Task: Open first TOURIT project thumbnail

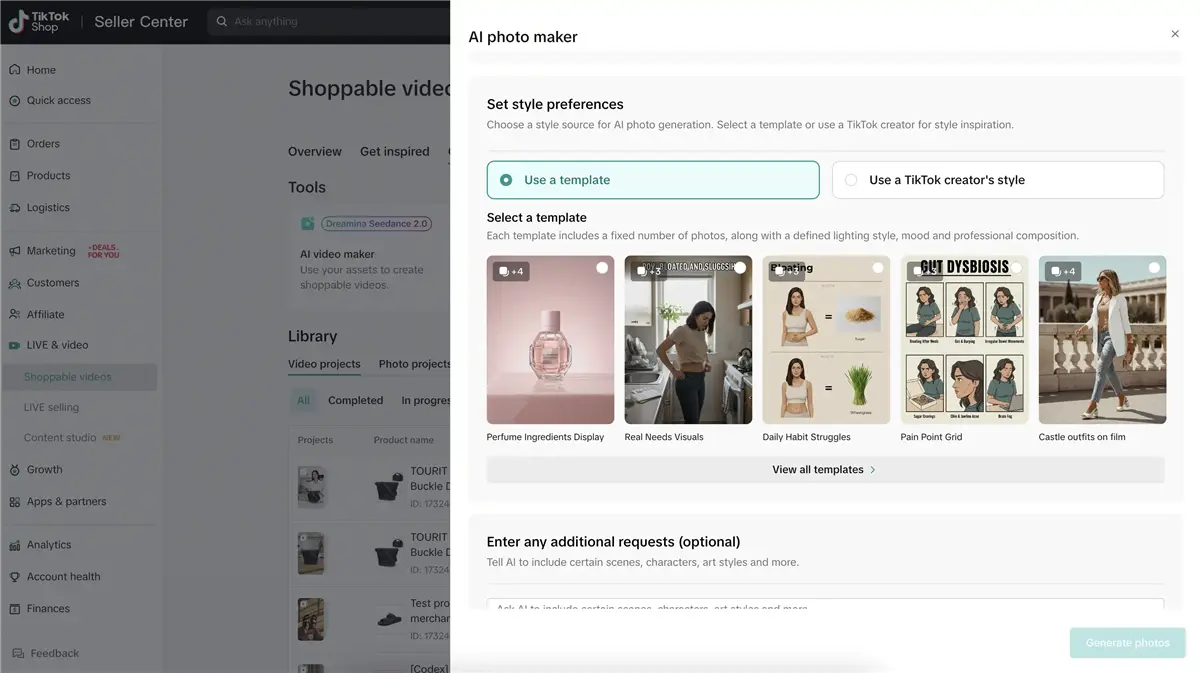Action: tap(311, 487)
